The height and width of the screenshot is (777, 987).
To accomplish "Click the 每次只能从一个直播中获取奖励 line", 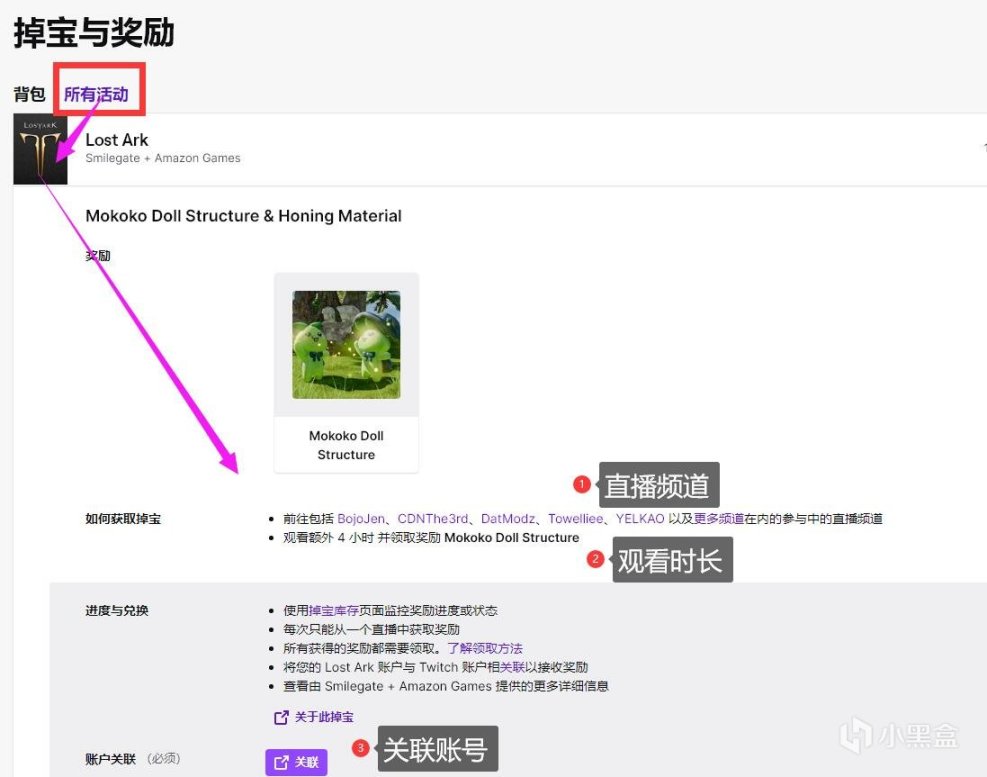I will click(371, 630).
